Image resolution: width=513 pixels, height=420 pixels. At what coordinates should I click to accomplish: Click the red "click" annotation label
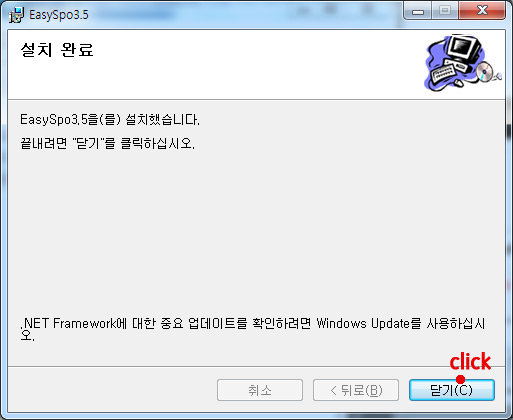click(x=470, y=361)
